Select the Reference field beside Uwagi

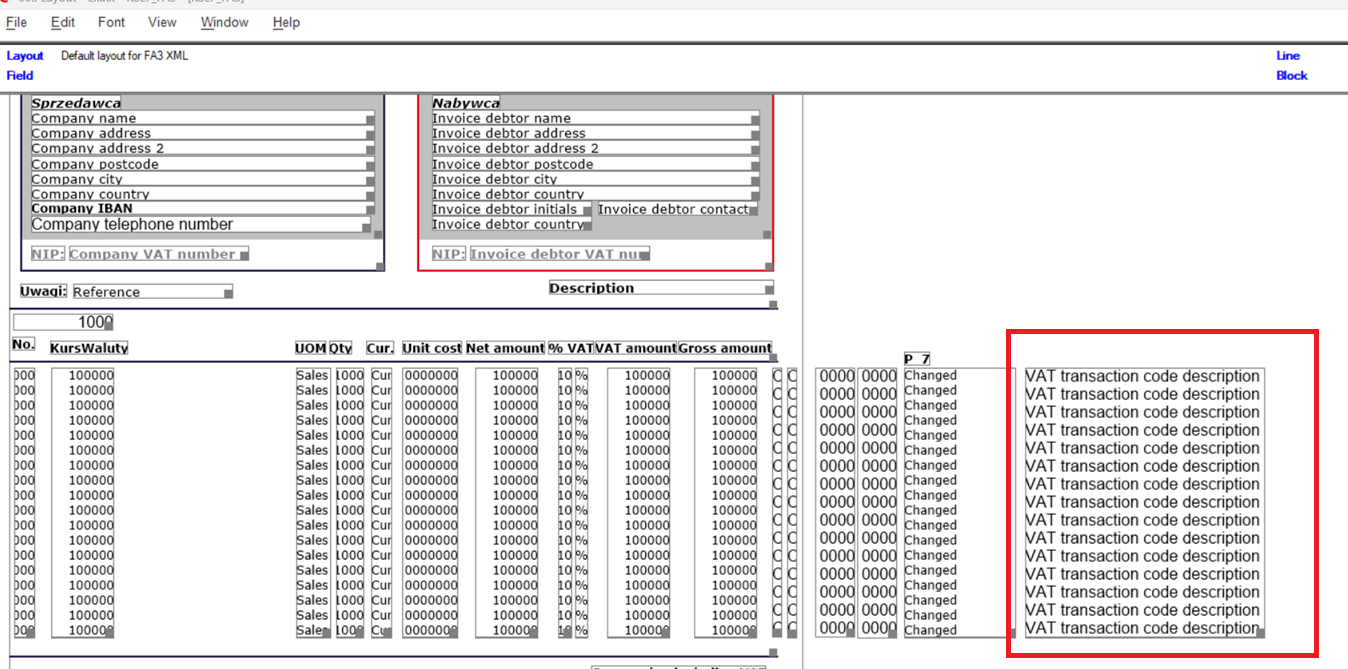(150, 292)
